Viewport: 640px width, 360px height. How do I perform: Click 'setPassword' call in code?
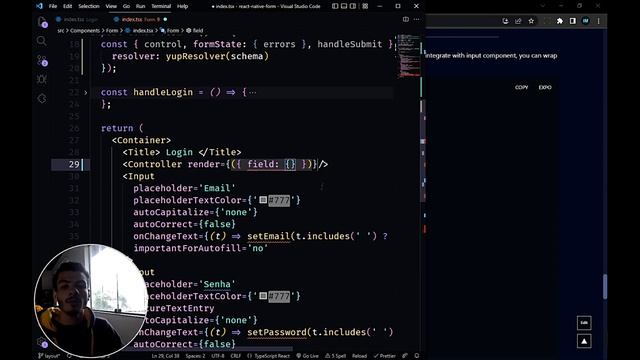click(277, 332)
